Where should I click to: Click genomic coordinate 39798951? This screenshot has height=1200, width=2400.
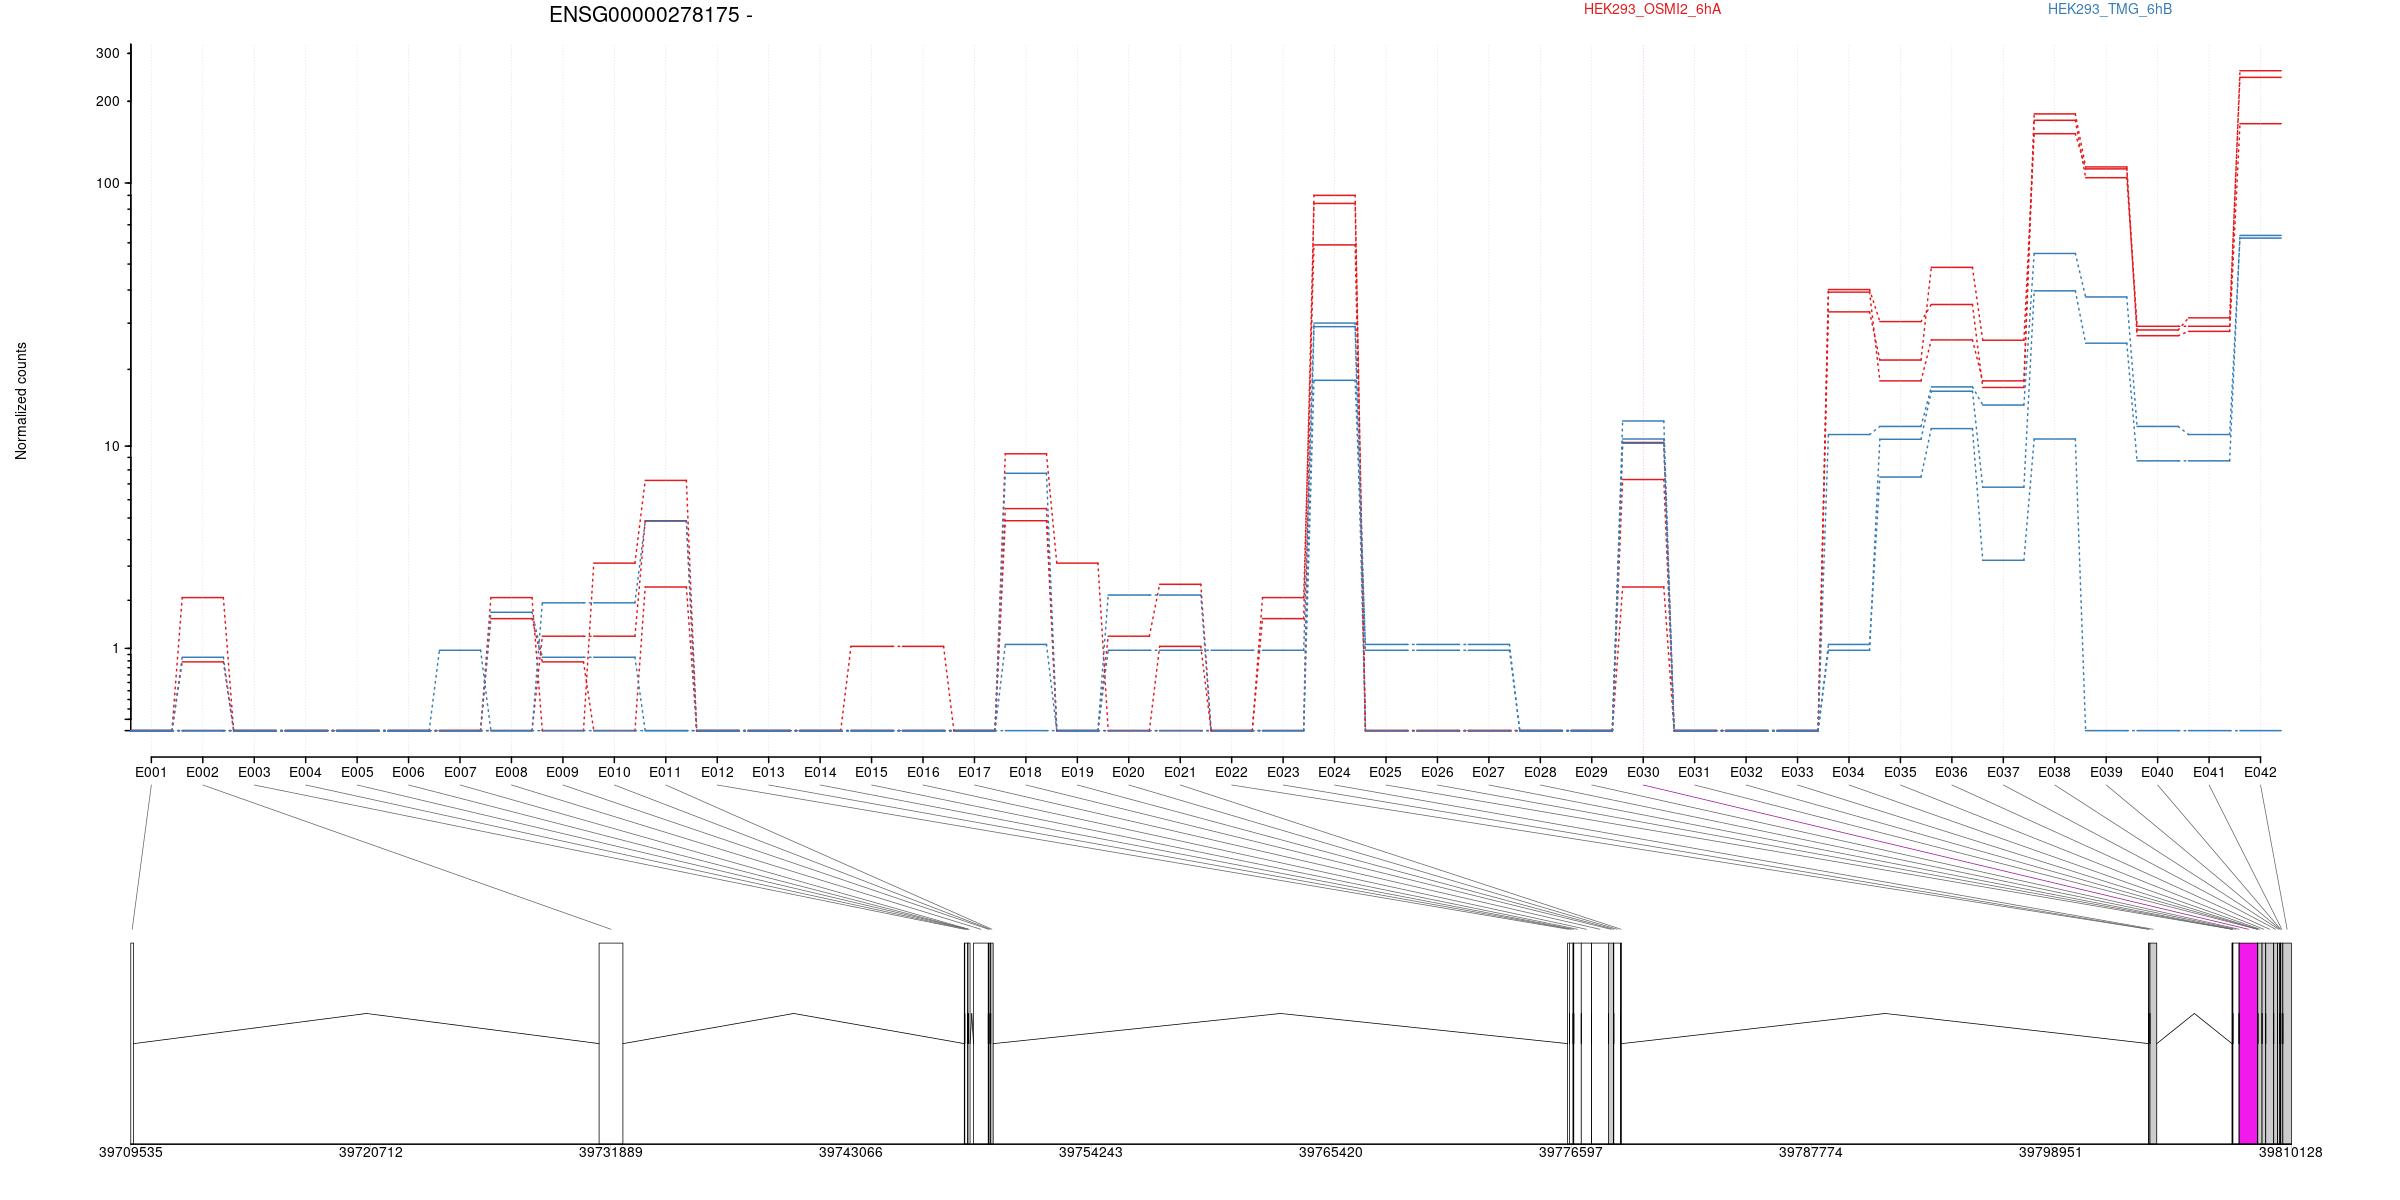(2050, 1152)
